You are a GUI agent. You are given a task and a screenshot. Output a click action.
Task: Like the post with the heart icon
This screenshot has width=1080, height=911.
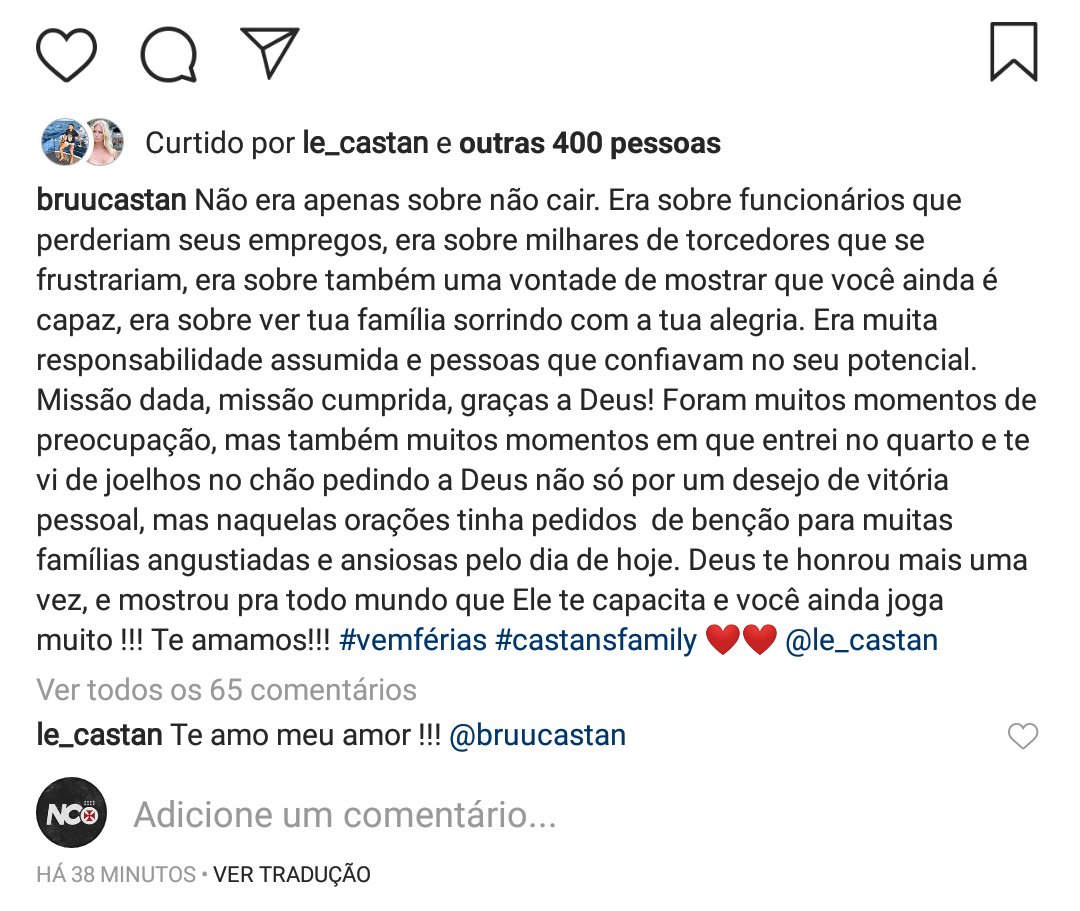(x=67, y=55)
